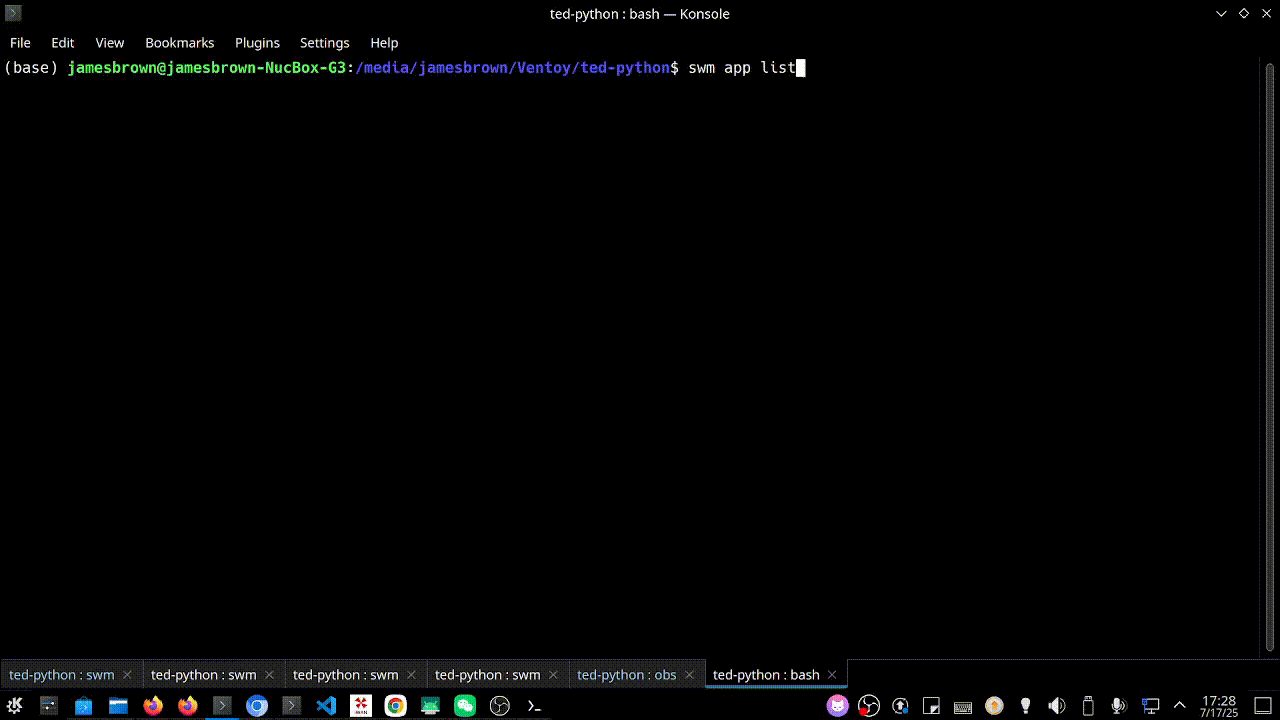This screenshot has height=720, width=1280.
Task: Mute the speaker via the tray volume icon
Action: tap(1056, 705)
